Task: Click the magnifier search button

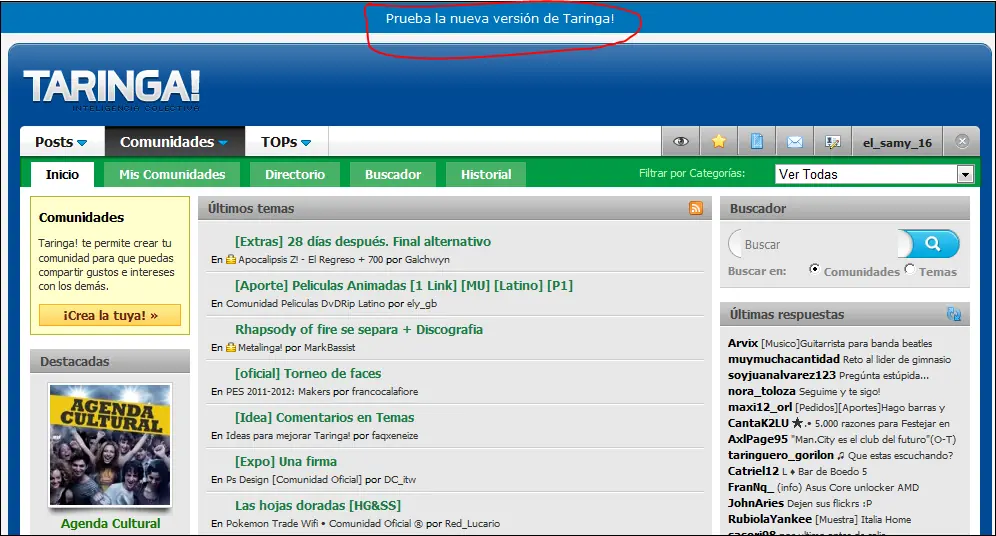Action: tap(932, 244)
